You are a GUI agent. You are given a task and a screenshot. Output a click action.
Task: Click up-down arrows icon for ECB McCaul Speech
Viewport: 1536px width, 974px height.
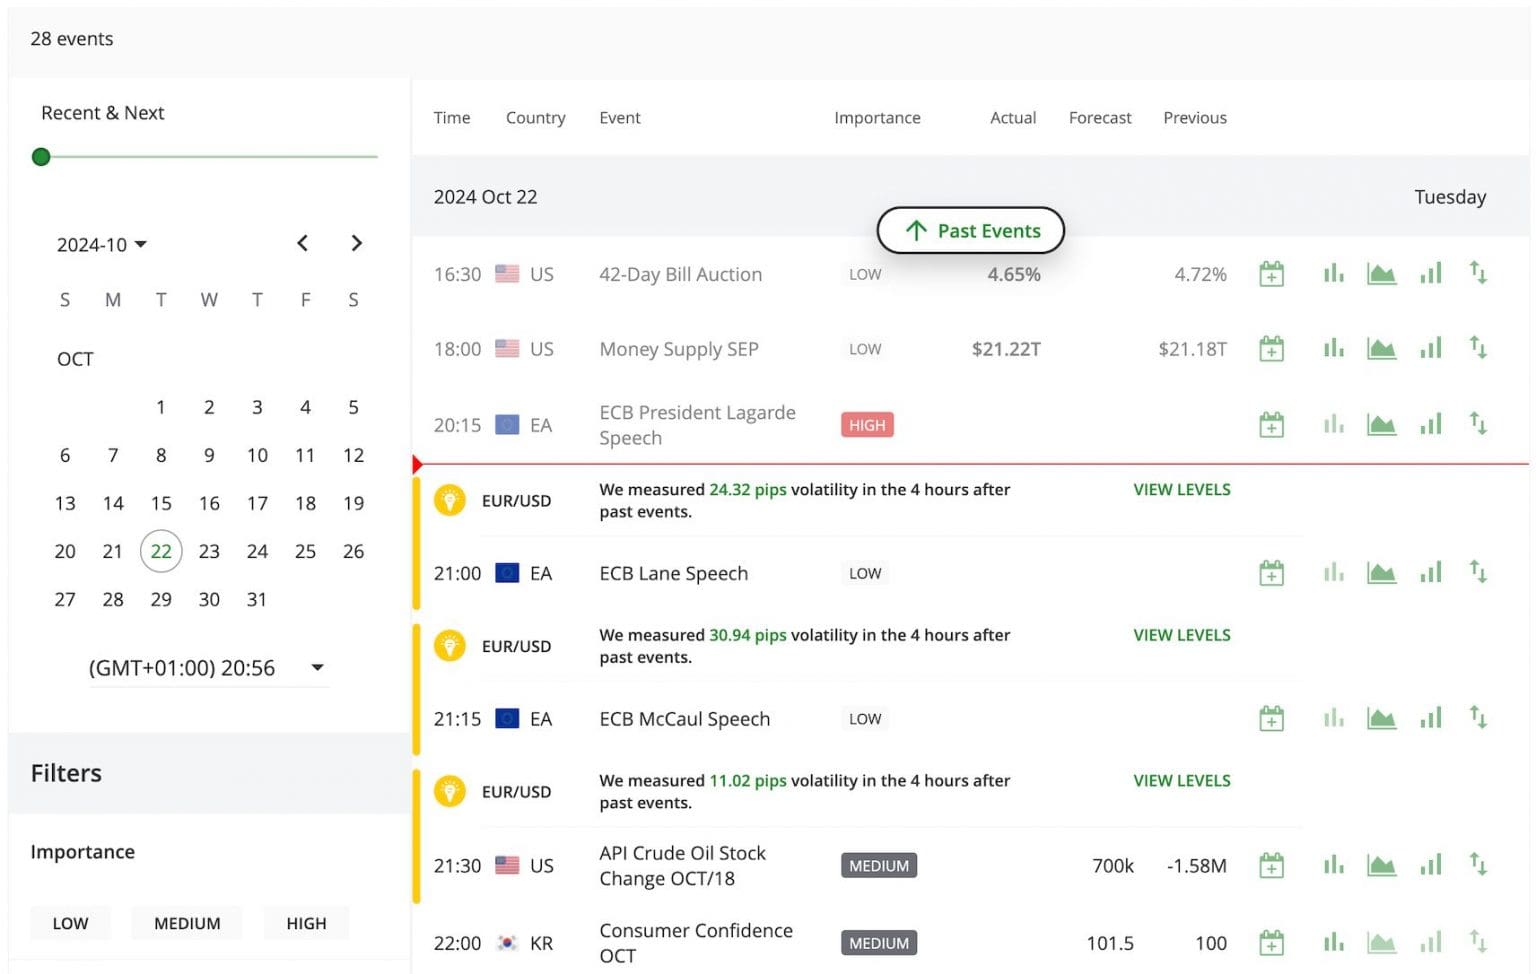[x=1478, y=718]
